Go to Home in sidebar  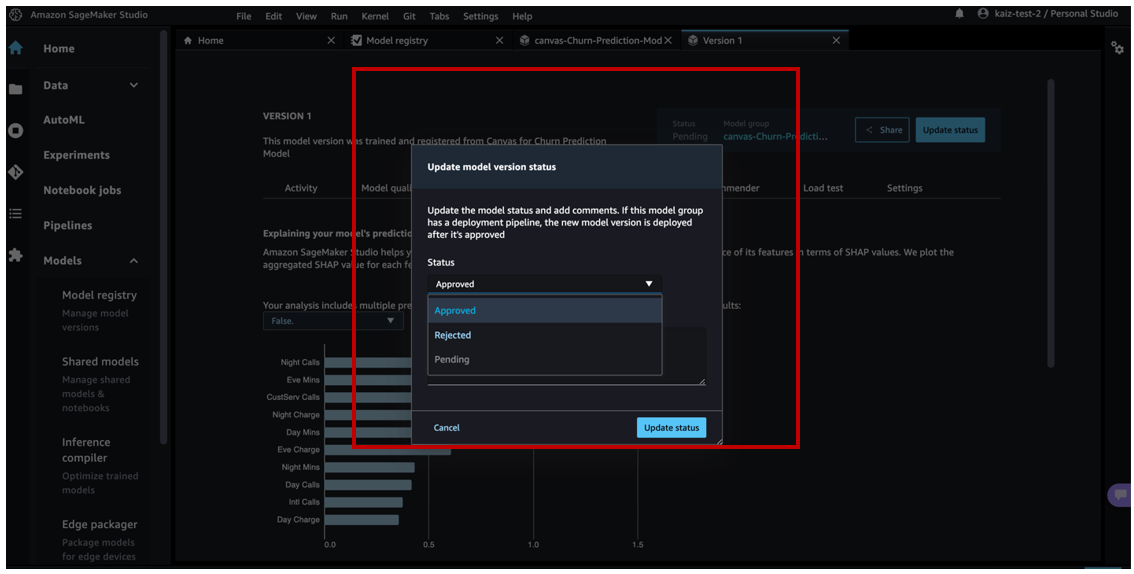pyautogui.click(x=59, y=48)
